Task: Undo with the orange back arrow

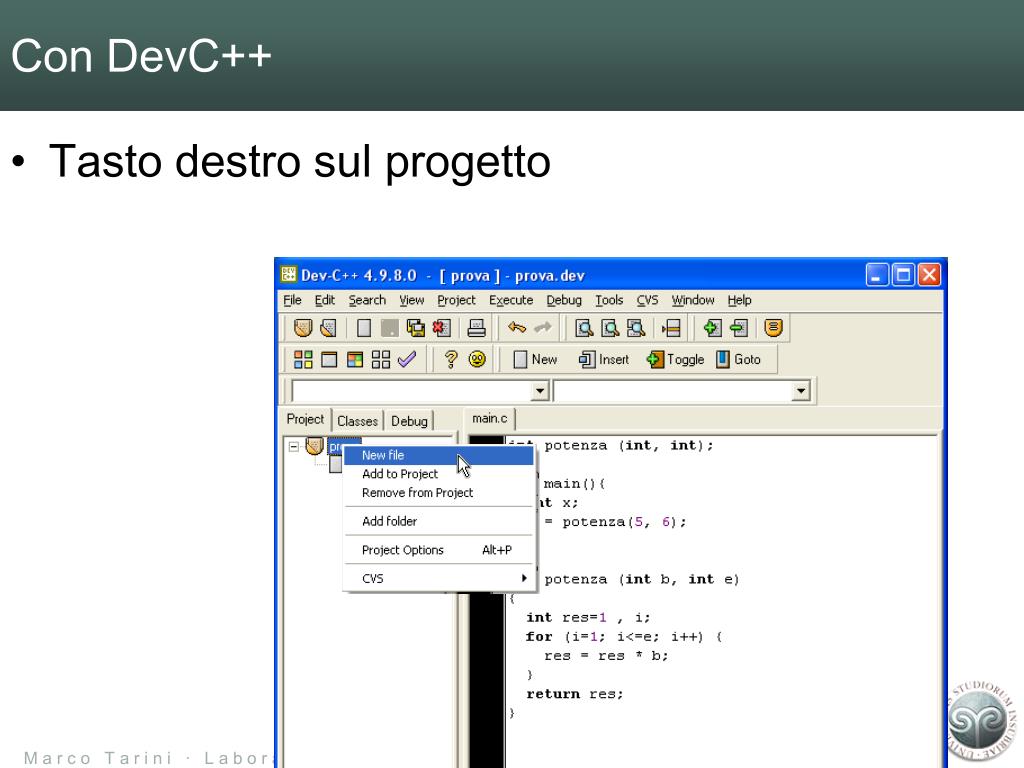Action: [517, 328]
